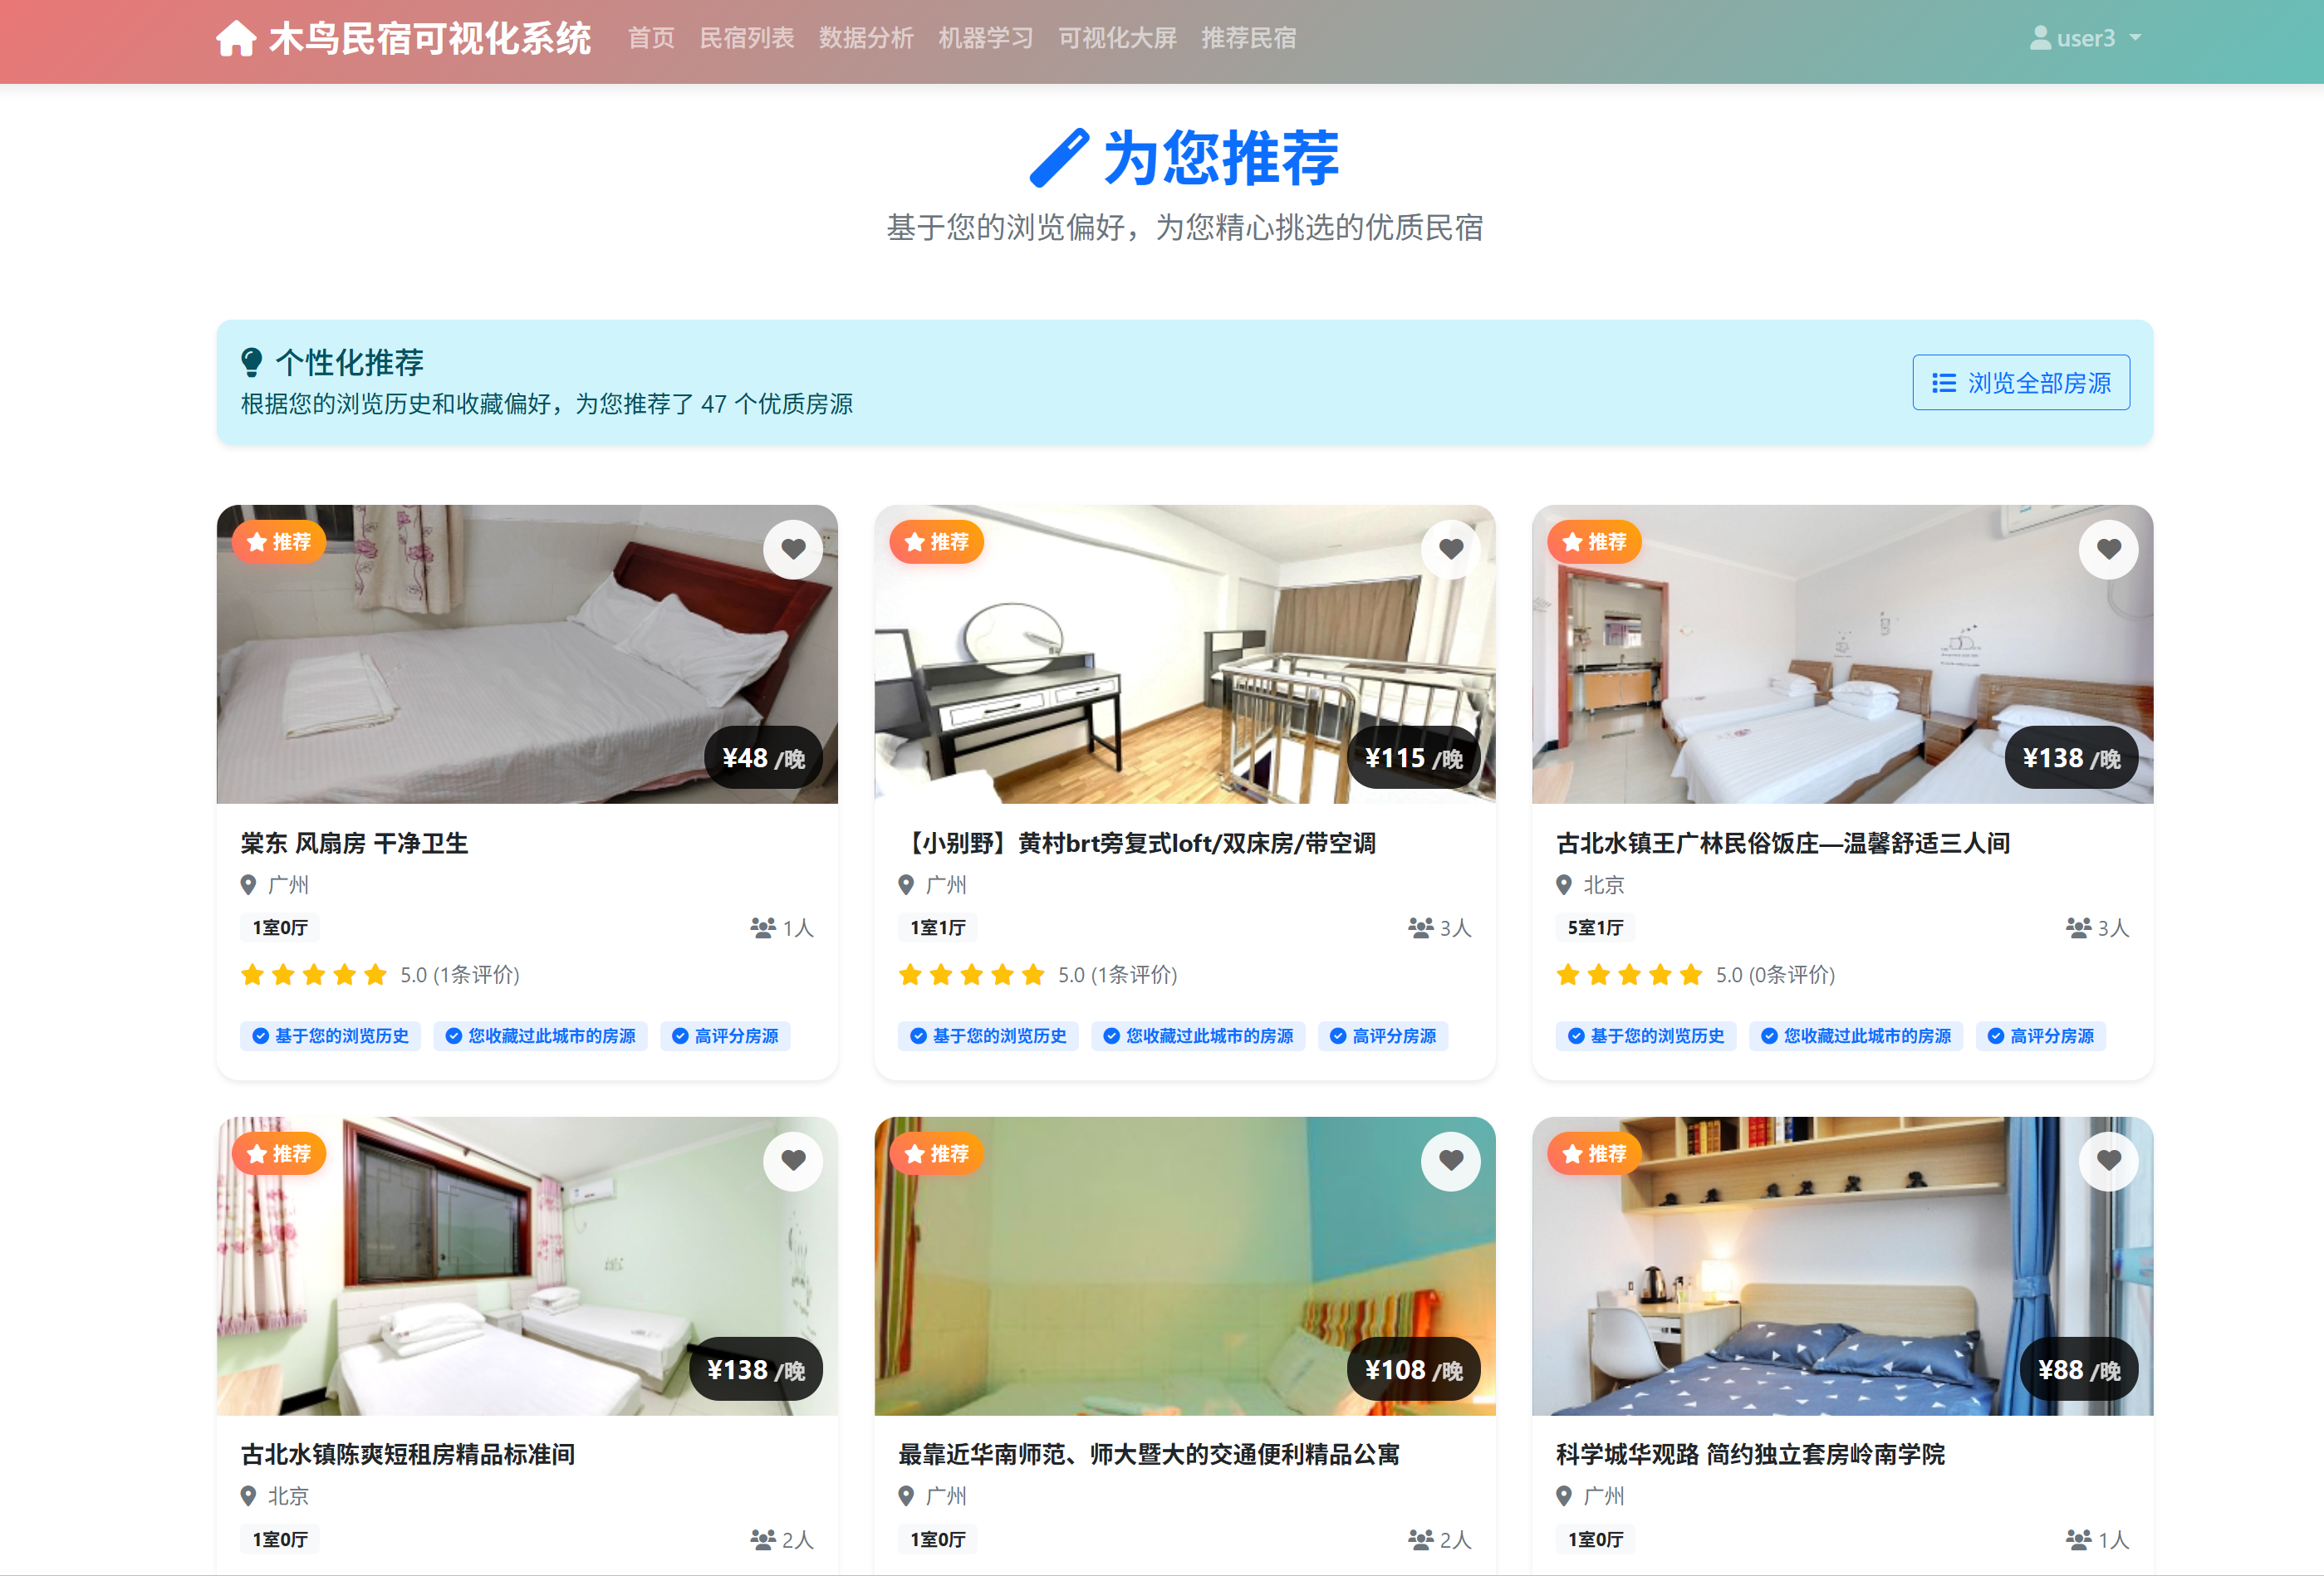Click the user avatar icon beside user3
The height and width of the screenshot is (1576, 2324).
2040,38
